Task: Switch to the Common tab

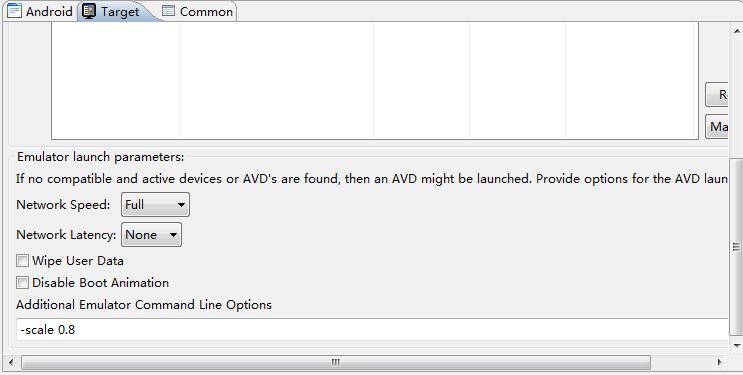Action: pyautogui.click(x=198, y=11)
